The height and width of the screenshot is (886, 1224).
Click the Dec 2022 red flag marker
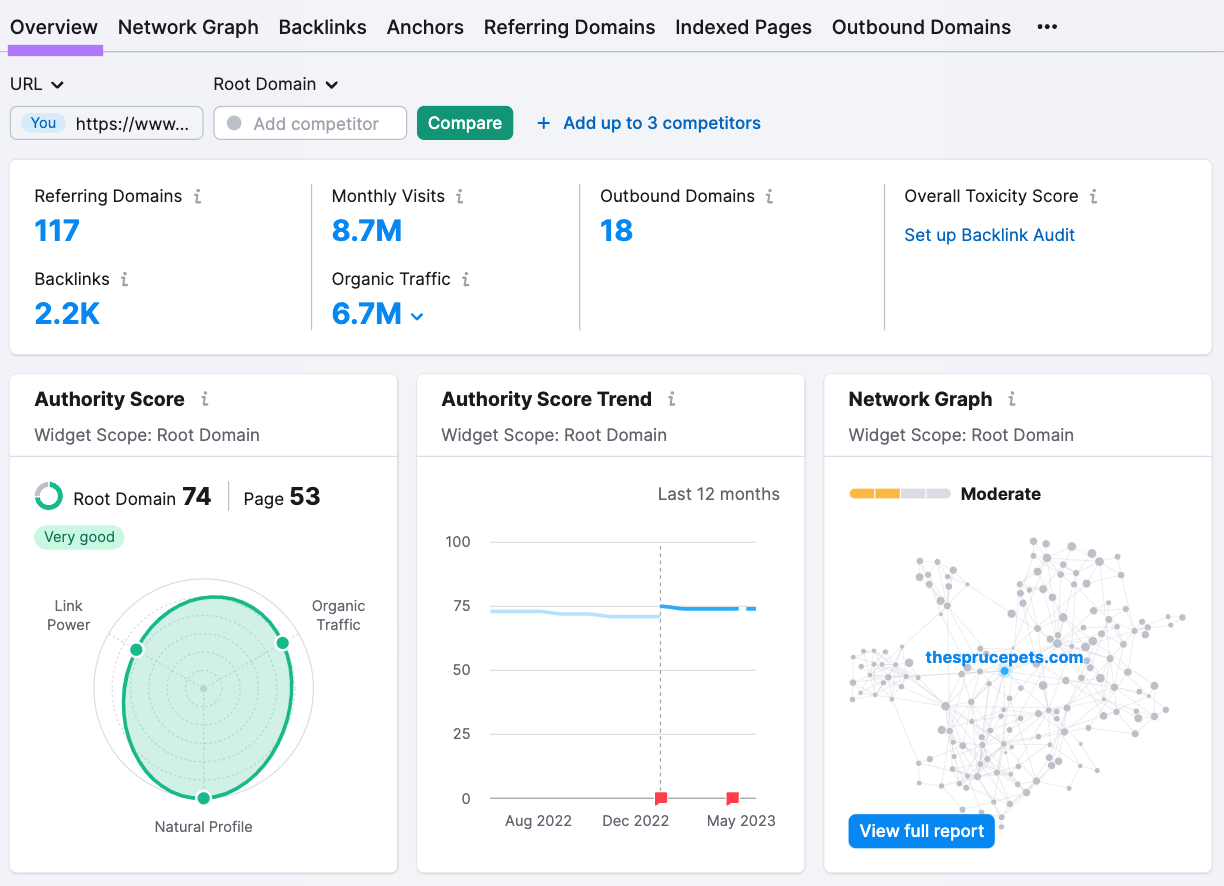click(660, 798)
